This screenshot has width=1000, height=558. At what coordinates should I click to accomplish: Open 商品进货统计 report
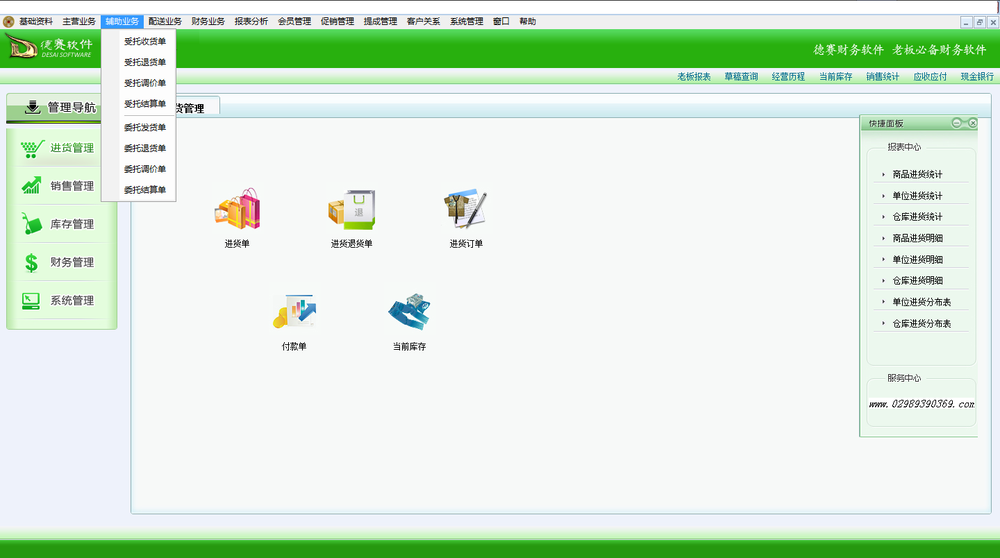917,175
